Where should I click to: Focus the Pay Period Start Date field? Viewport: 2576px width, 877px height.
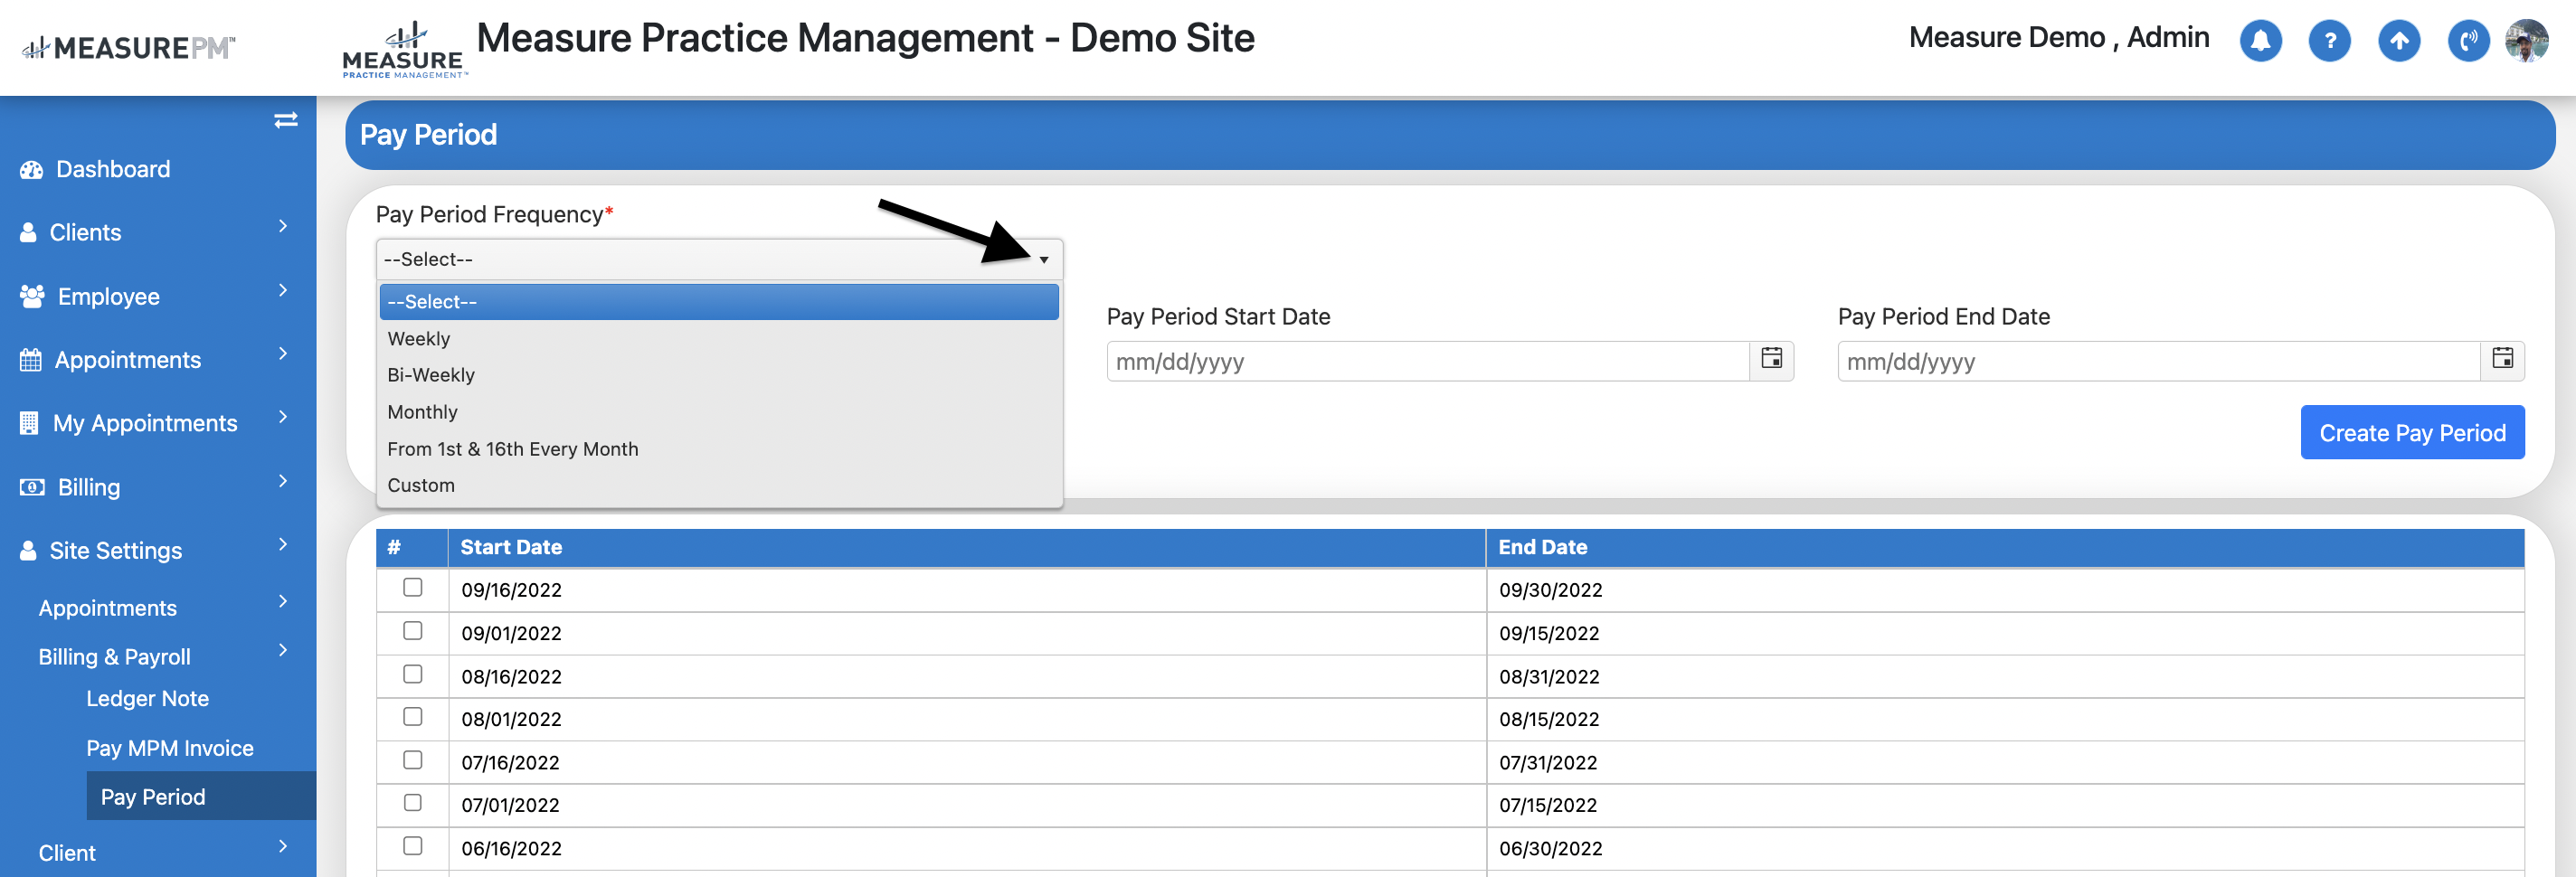[x=1427, y=361]
